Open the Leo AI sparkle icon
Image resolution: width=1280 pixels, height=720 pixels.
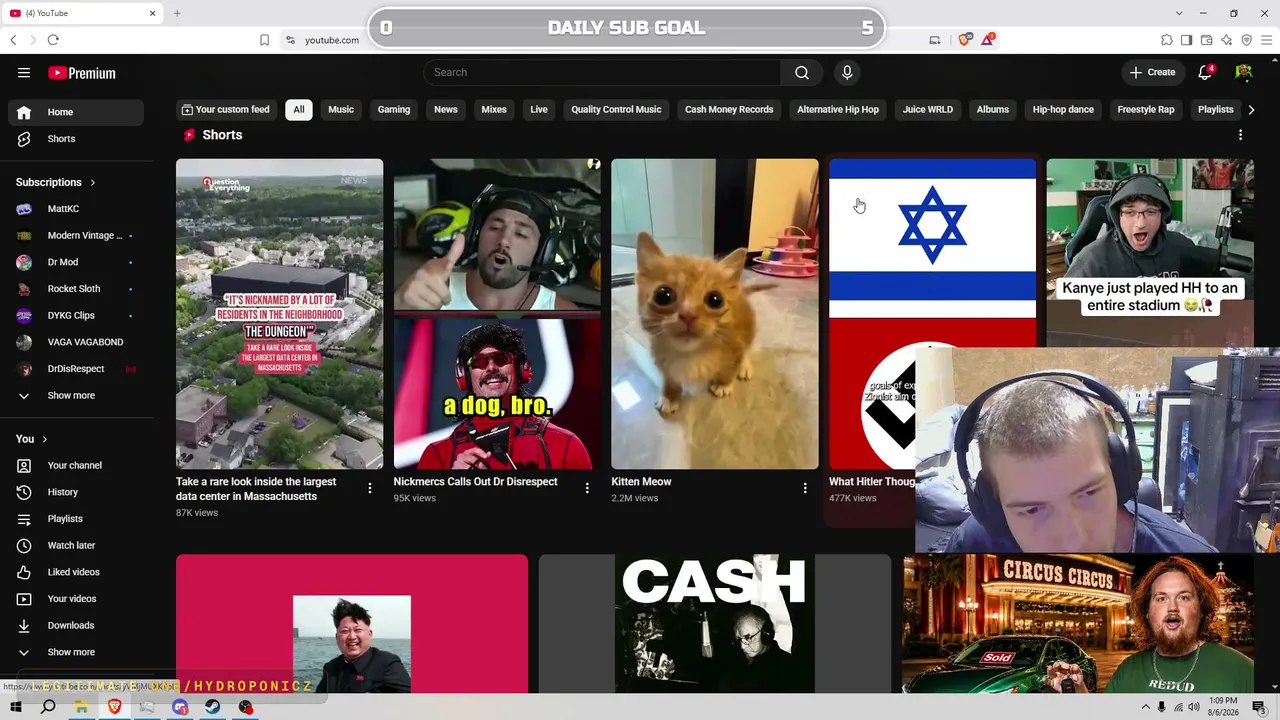[1227, 40]
